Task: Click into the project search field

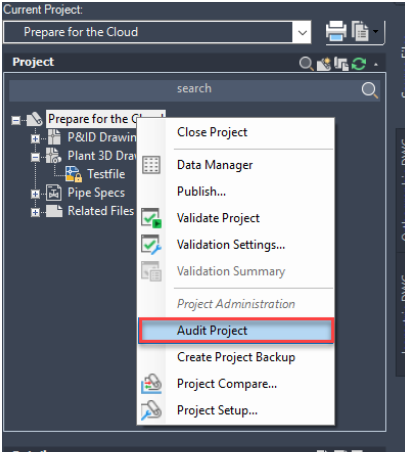Action: [x=194, y=90]
